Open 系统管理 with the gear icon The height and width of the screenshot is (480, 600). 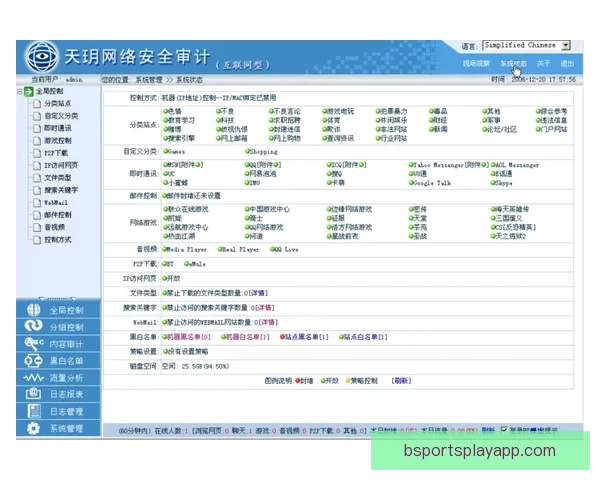click(x=33, y=428)
